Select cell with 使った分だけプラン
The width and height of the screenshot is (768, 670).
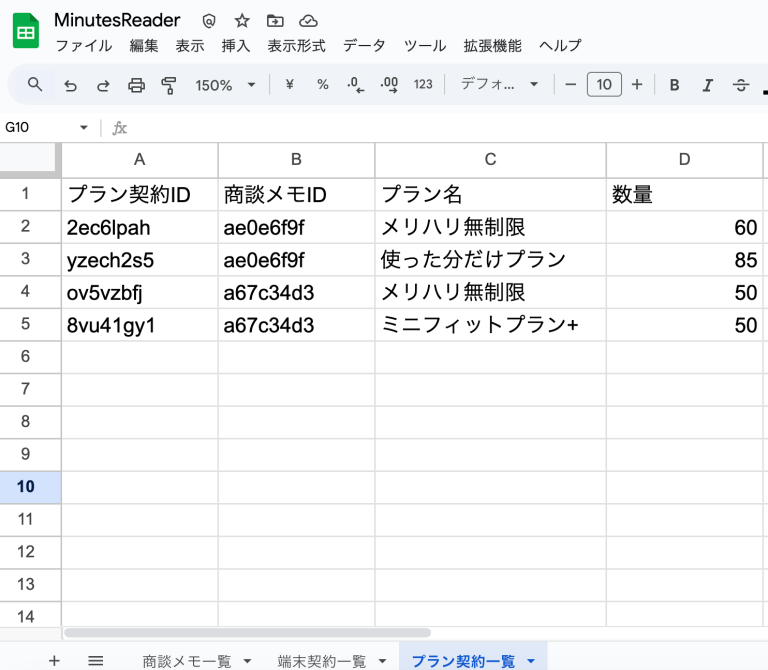490,260
